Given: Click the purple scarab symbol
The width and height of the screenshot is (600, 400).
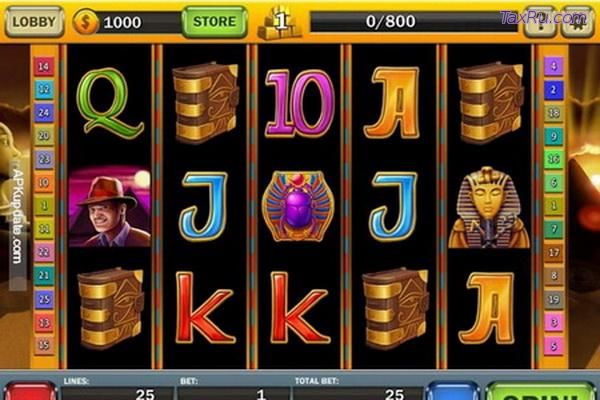Looking at the screenshot, I should pos(298,206).
